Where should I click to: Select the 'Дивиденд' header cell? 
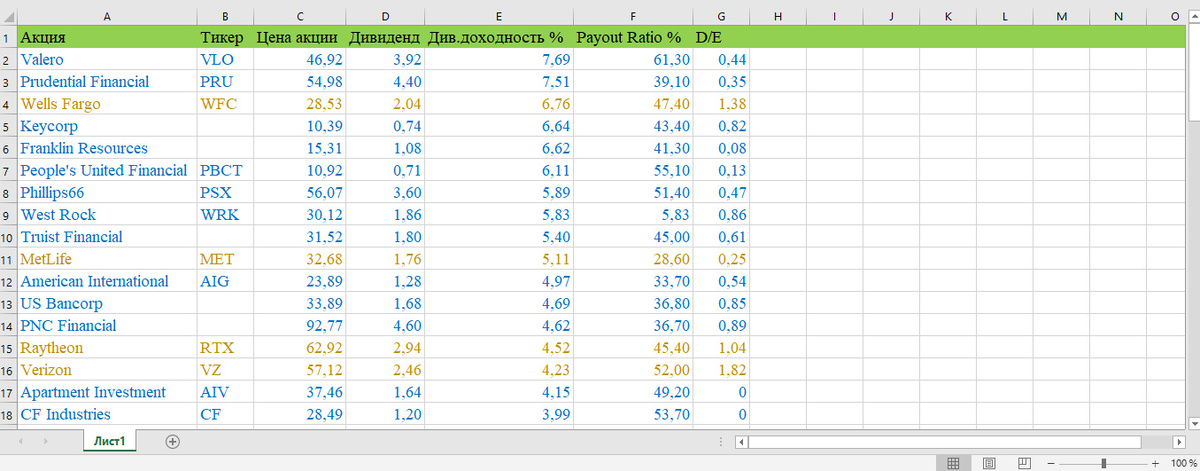(x=385, y=37)
